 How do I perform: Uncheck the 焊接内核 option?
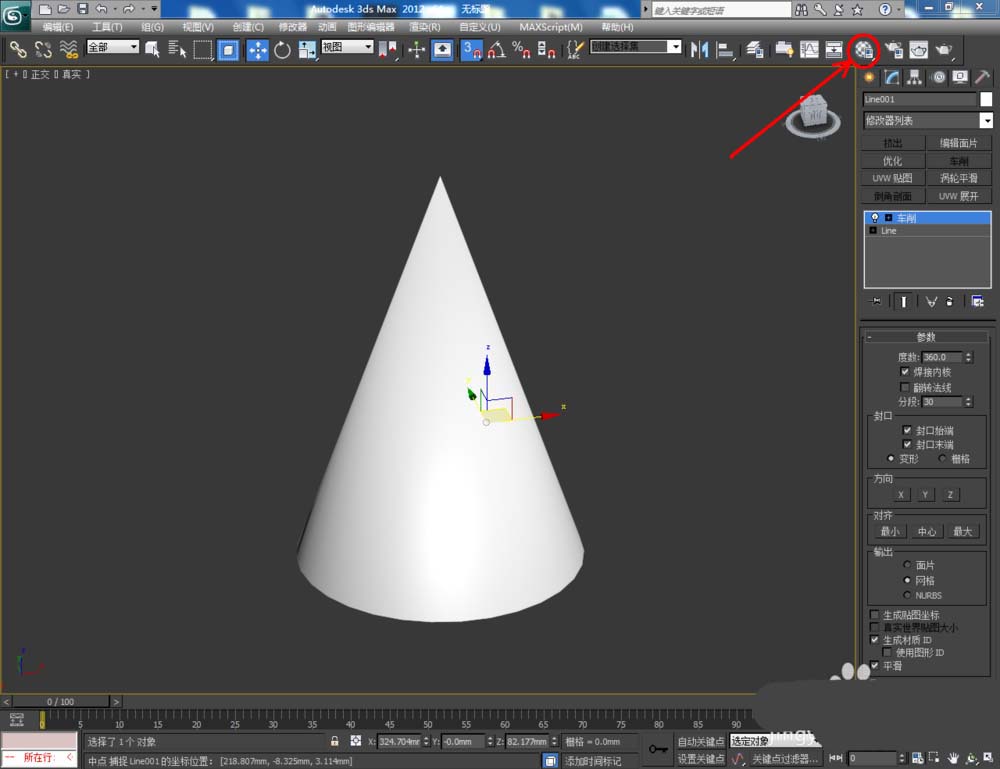tap(907, 372)
